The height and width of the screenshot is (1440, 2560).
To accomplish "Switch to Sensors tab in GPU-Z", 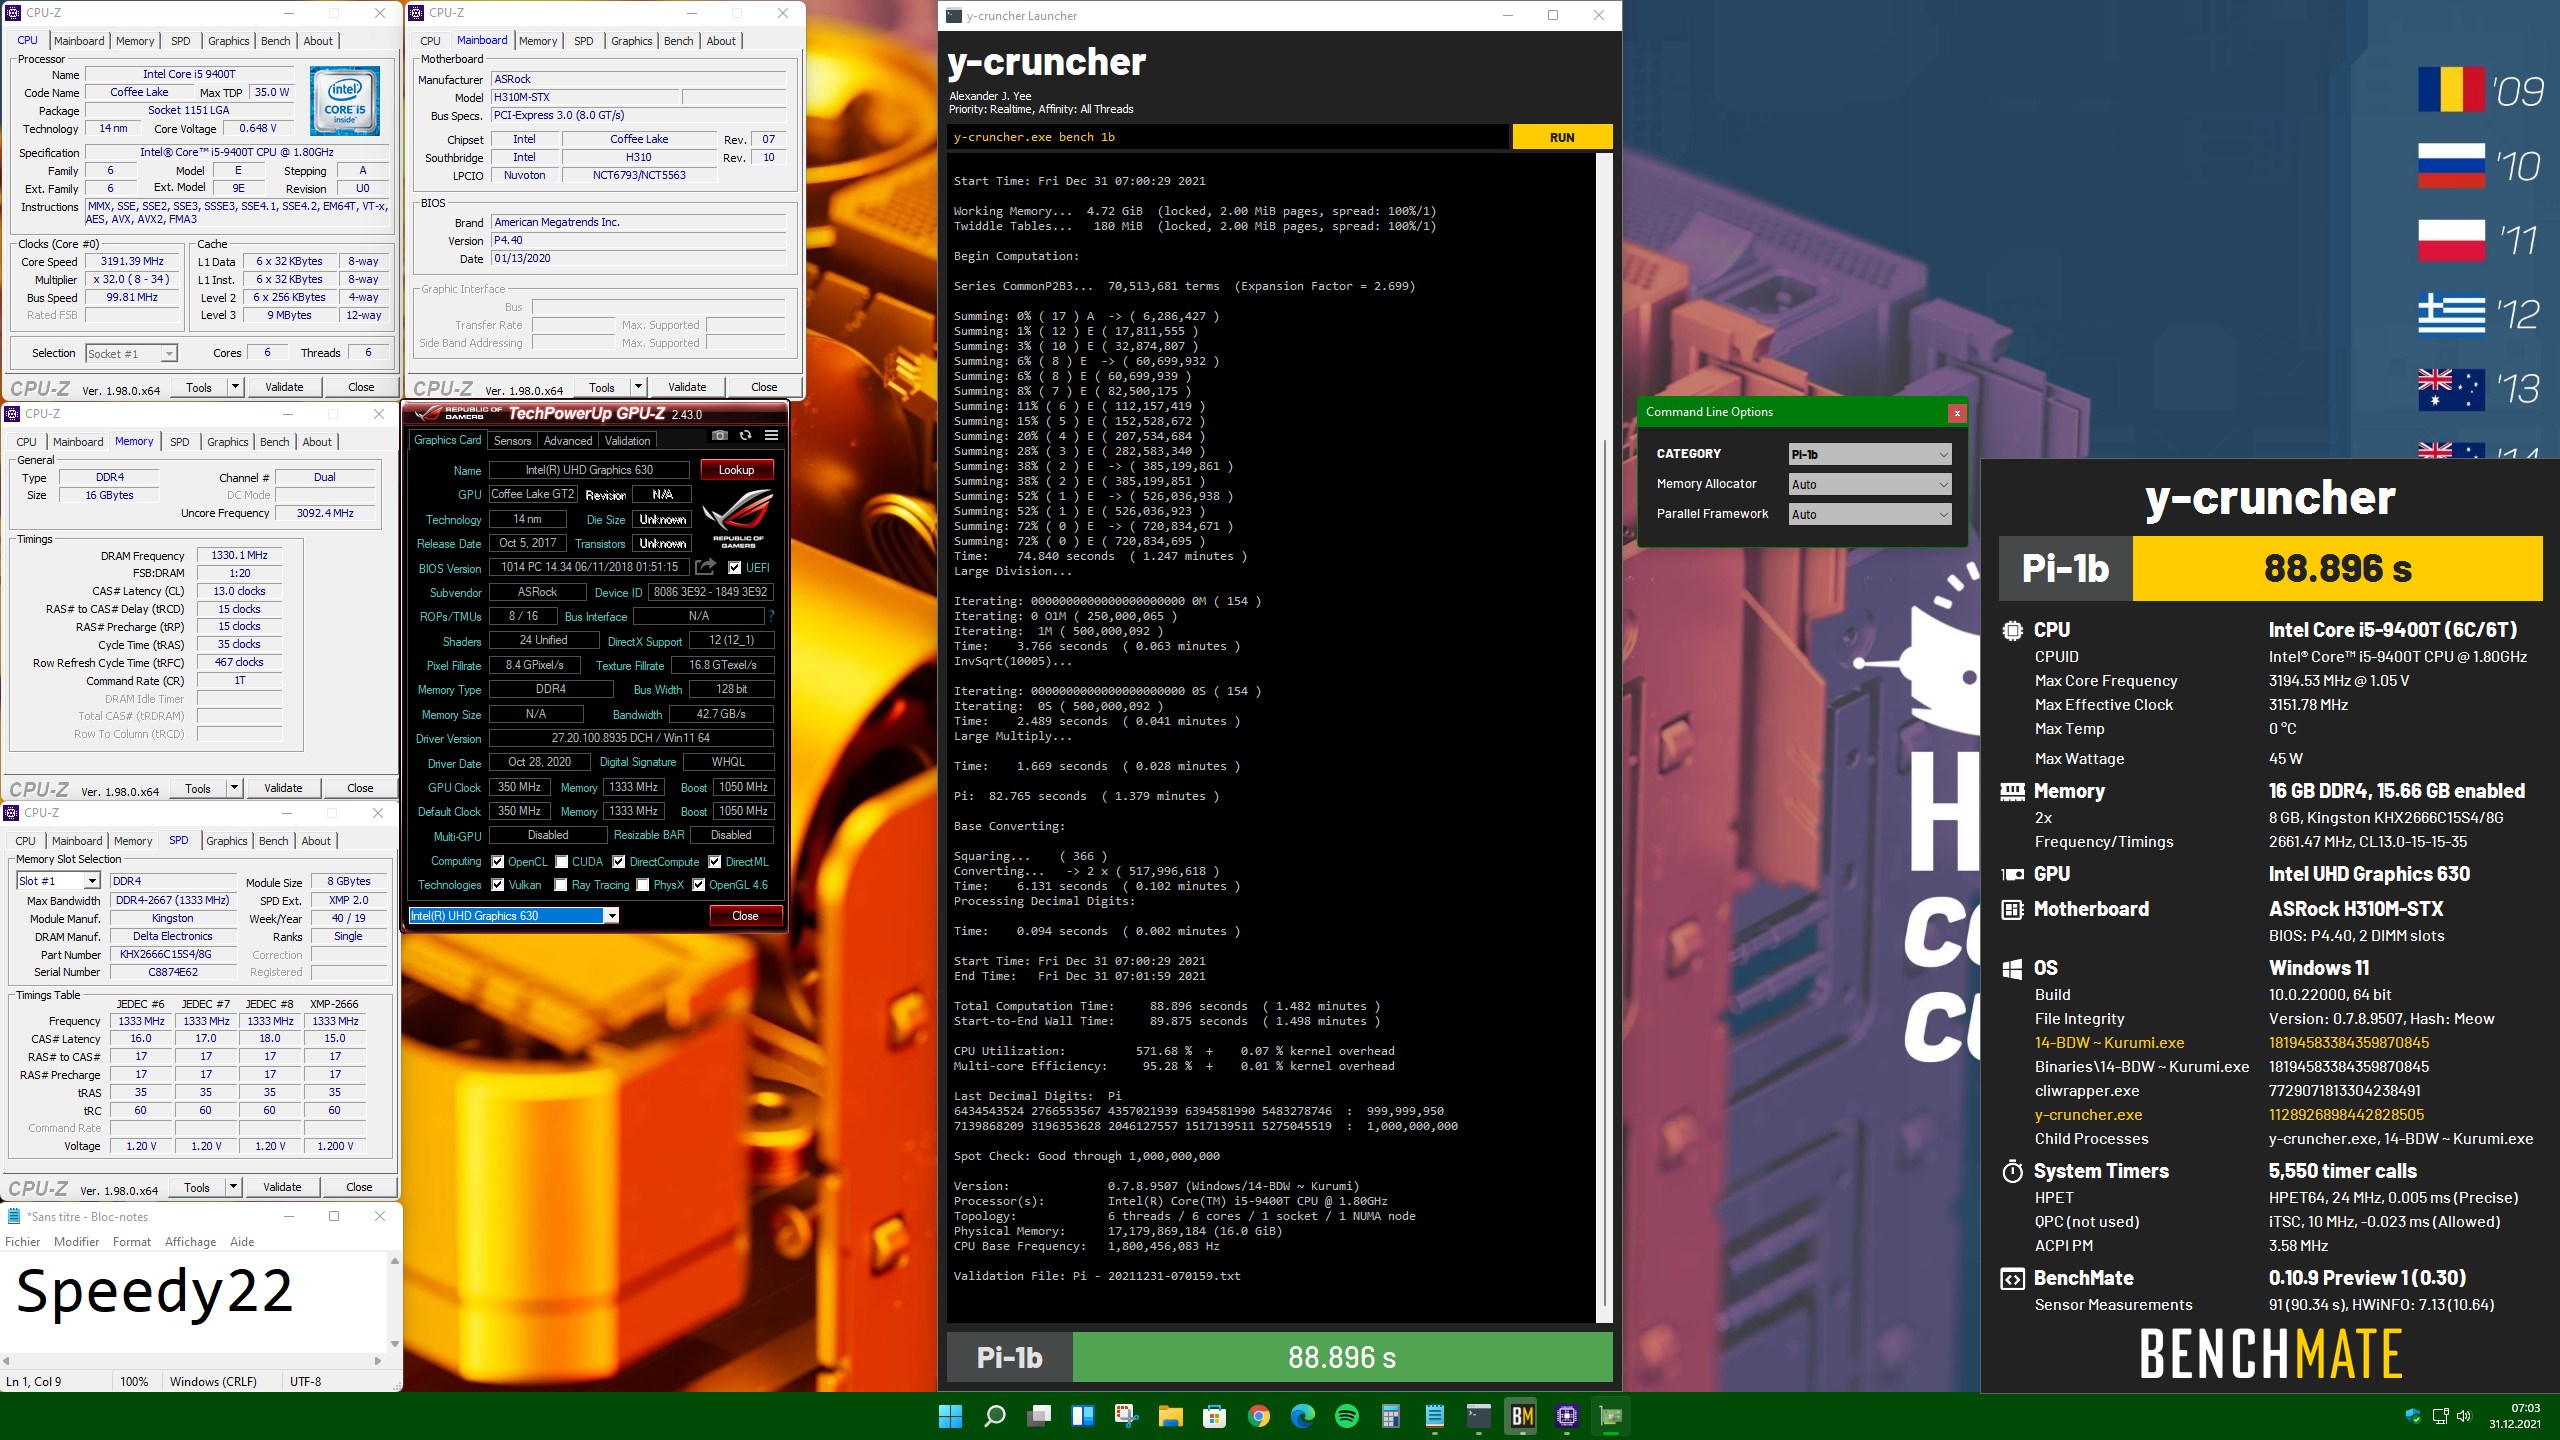I will [512, 441].
